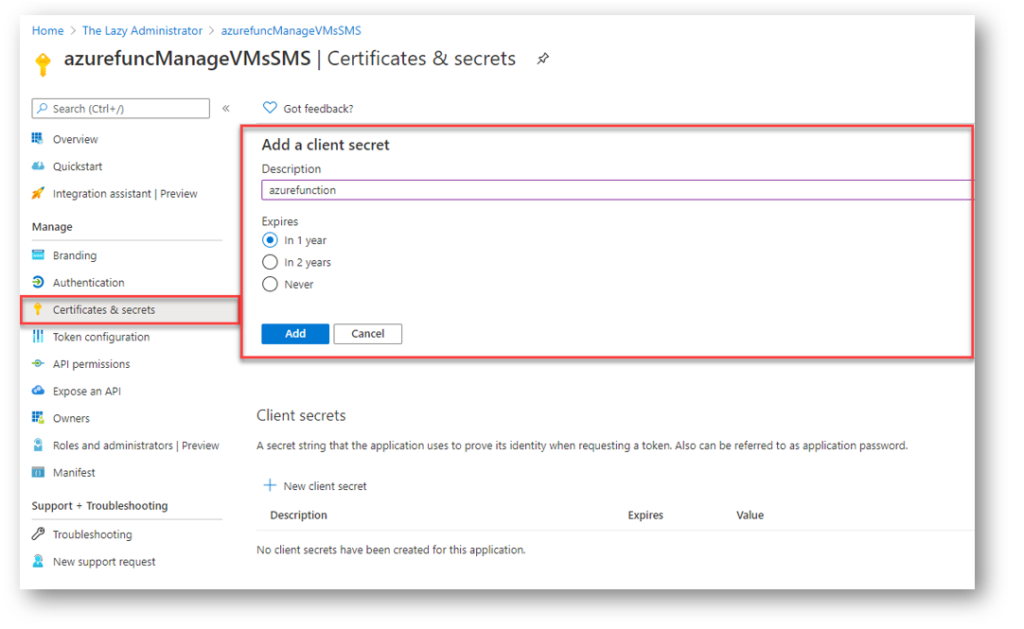Pin the blade using the pin icon
Screen dimensions: 1024x629
[543, 59]
